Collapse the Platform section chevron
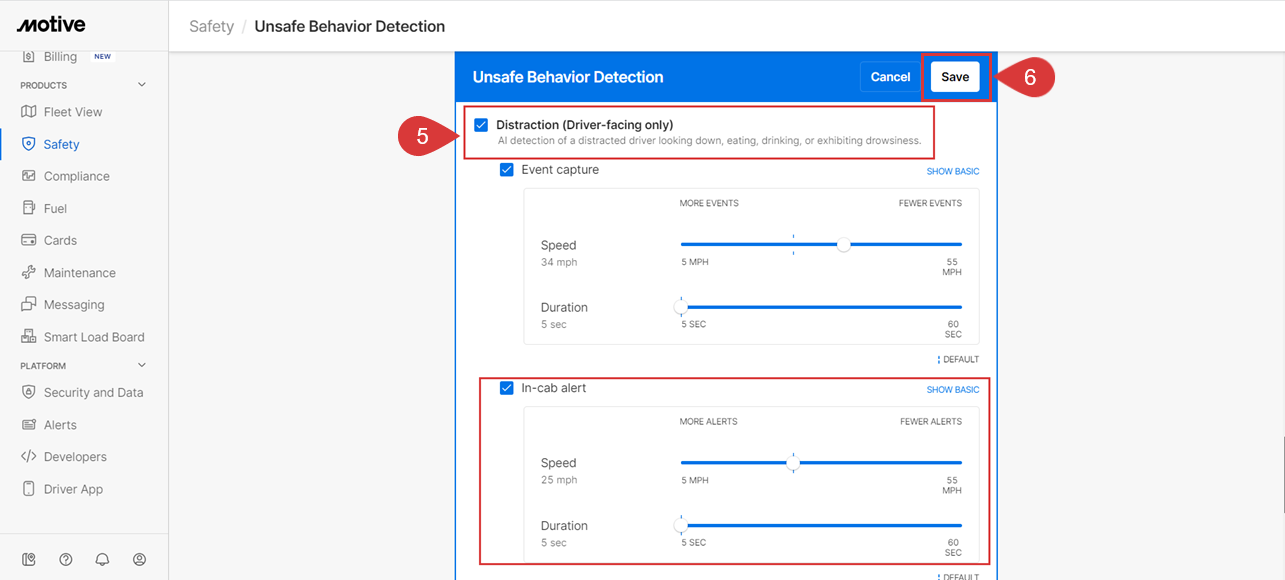The image size is (1285, 580). click(x=141, y=366)
